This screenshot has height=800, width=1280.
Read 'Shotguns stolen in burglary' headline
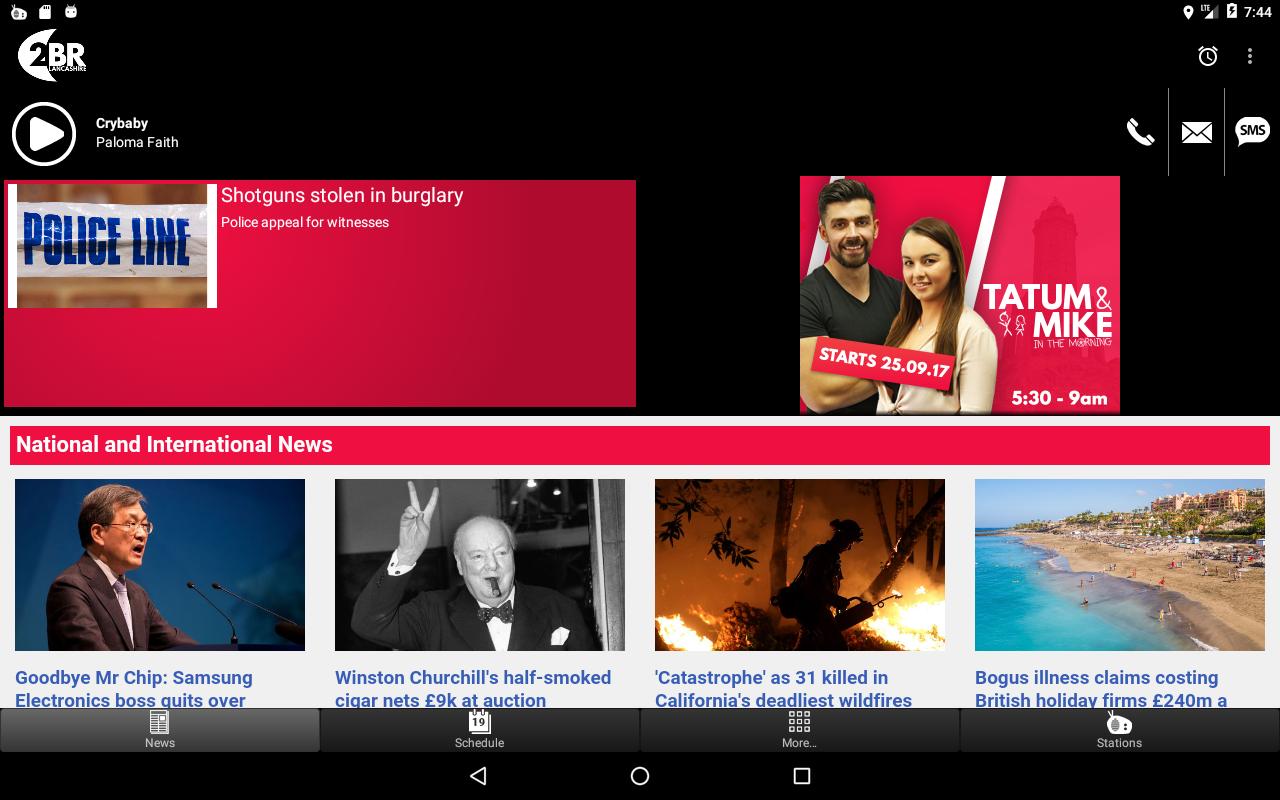tap(342, 195)
